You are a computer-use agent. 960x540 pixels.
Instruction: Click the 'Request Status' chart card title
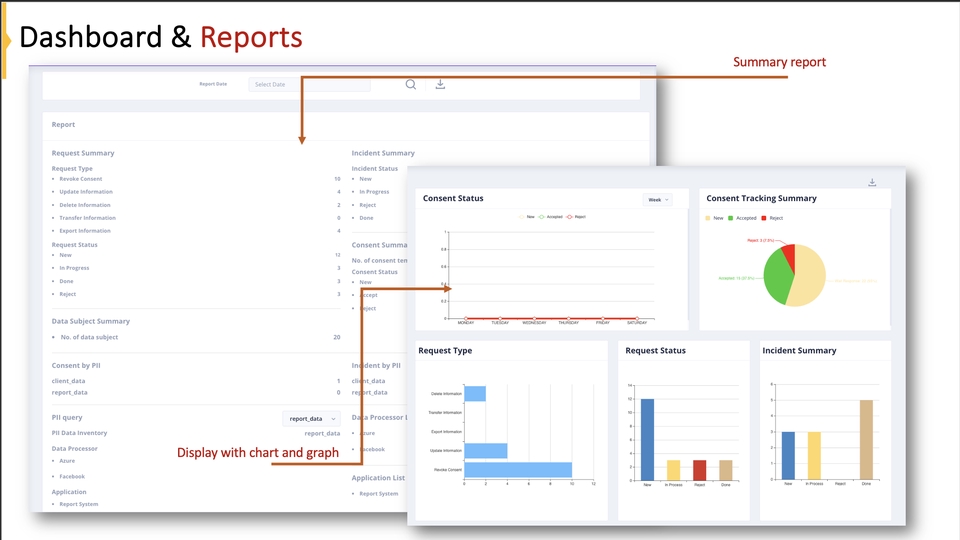[655, 351]
